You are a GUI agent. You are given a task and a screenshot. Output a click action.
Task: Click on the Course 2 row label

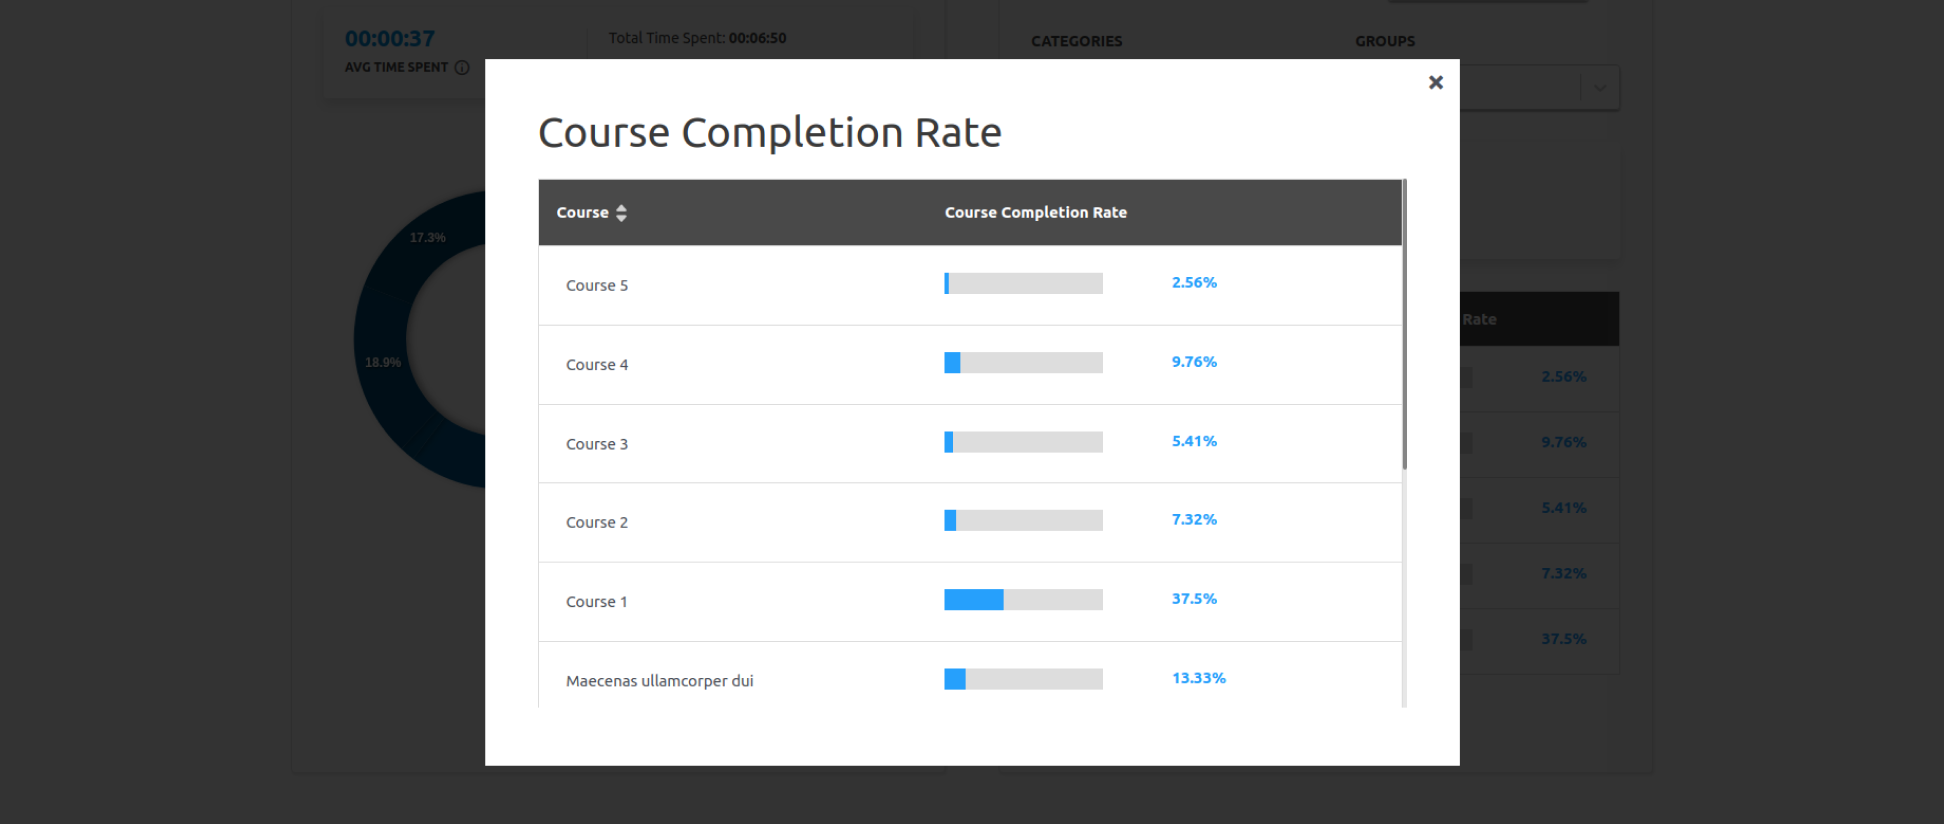(597, 523)
